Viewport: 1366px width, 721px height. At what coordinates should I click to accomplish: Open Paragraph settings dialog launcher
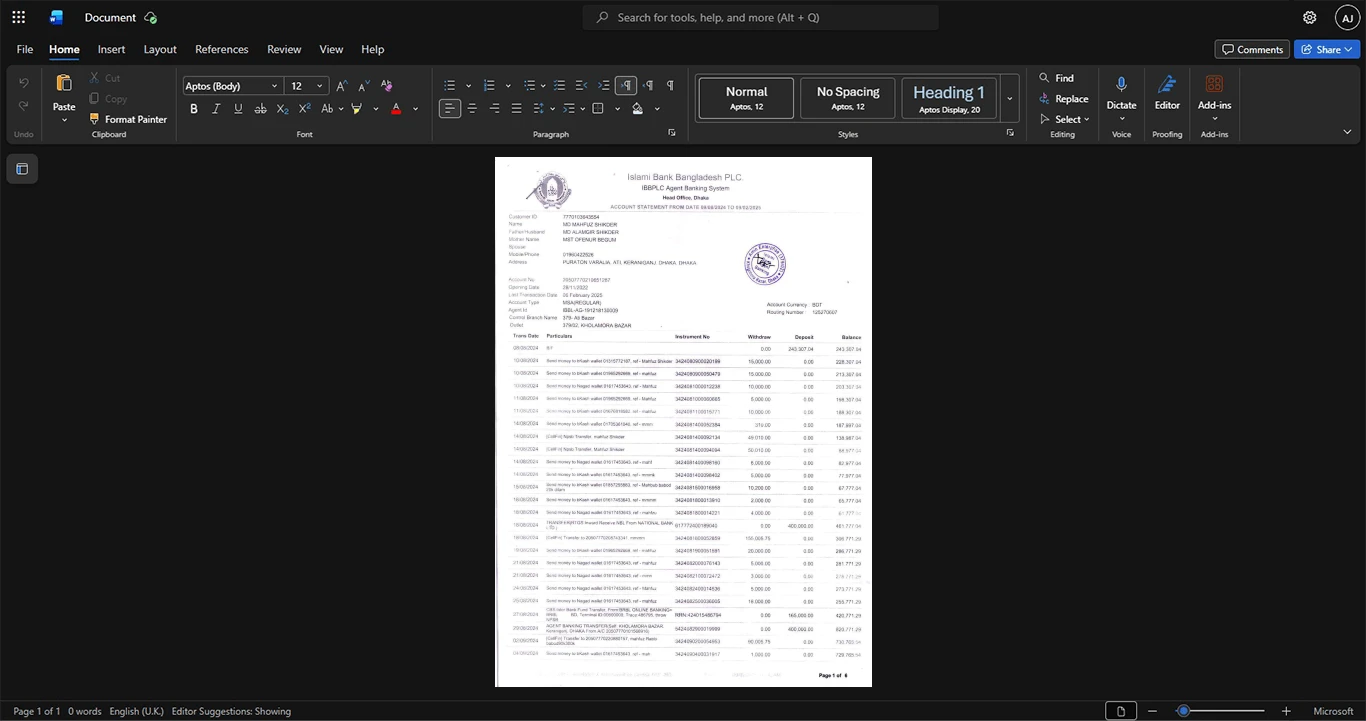click(x=672, y=132)
